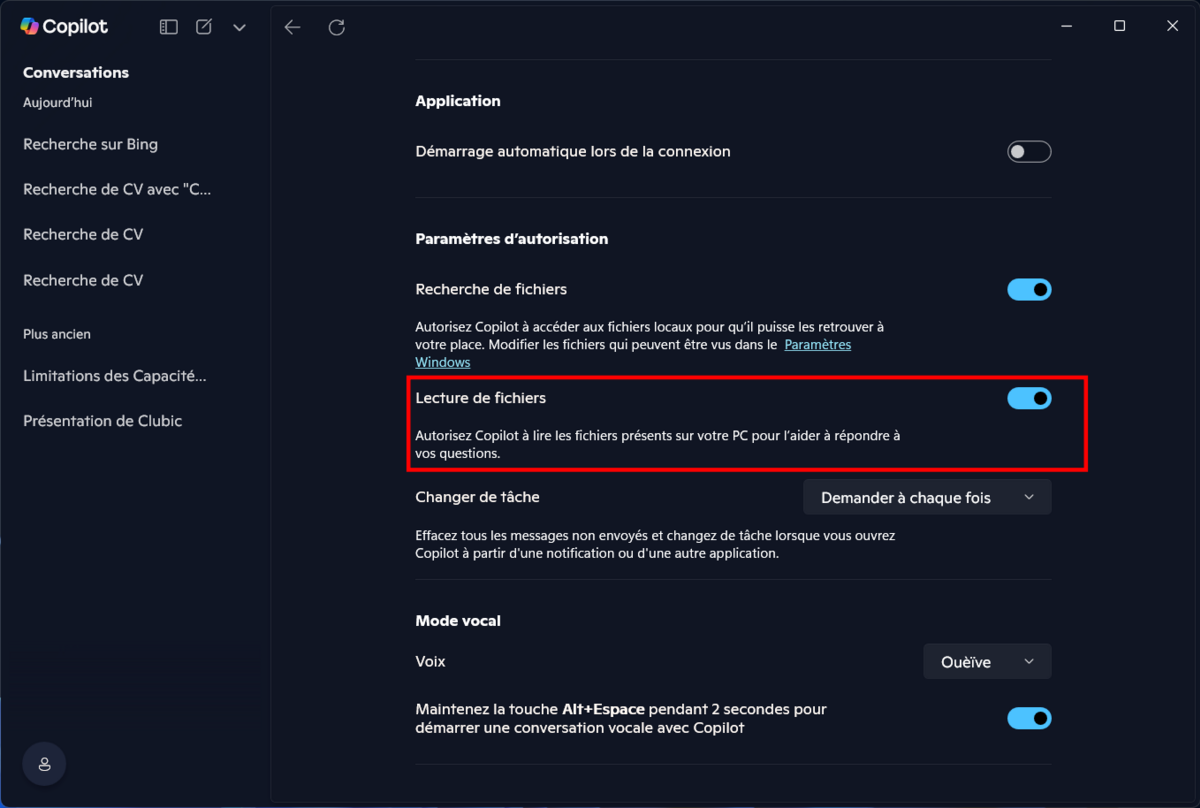Minimize the Copilot window

pyautogui.click(x=1066, y=26)
